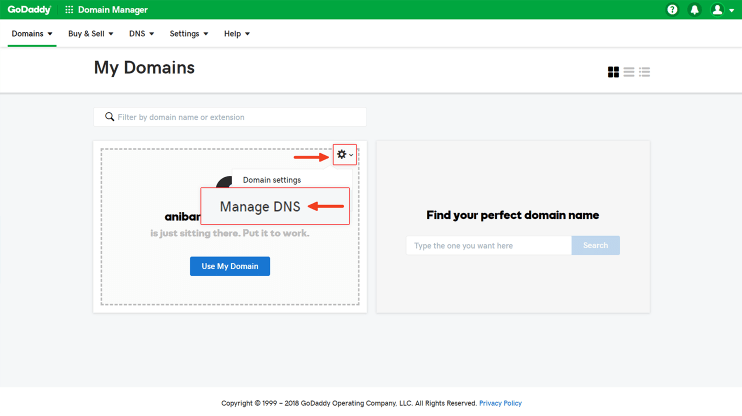Open the apps grid icon beside Domain Manager
Screen dimensions: 742x416
coord(69,9)
